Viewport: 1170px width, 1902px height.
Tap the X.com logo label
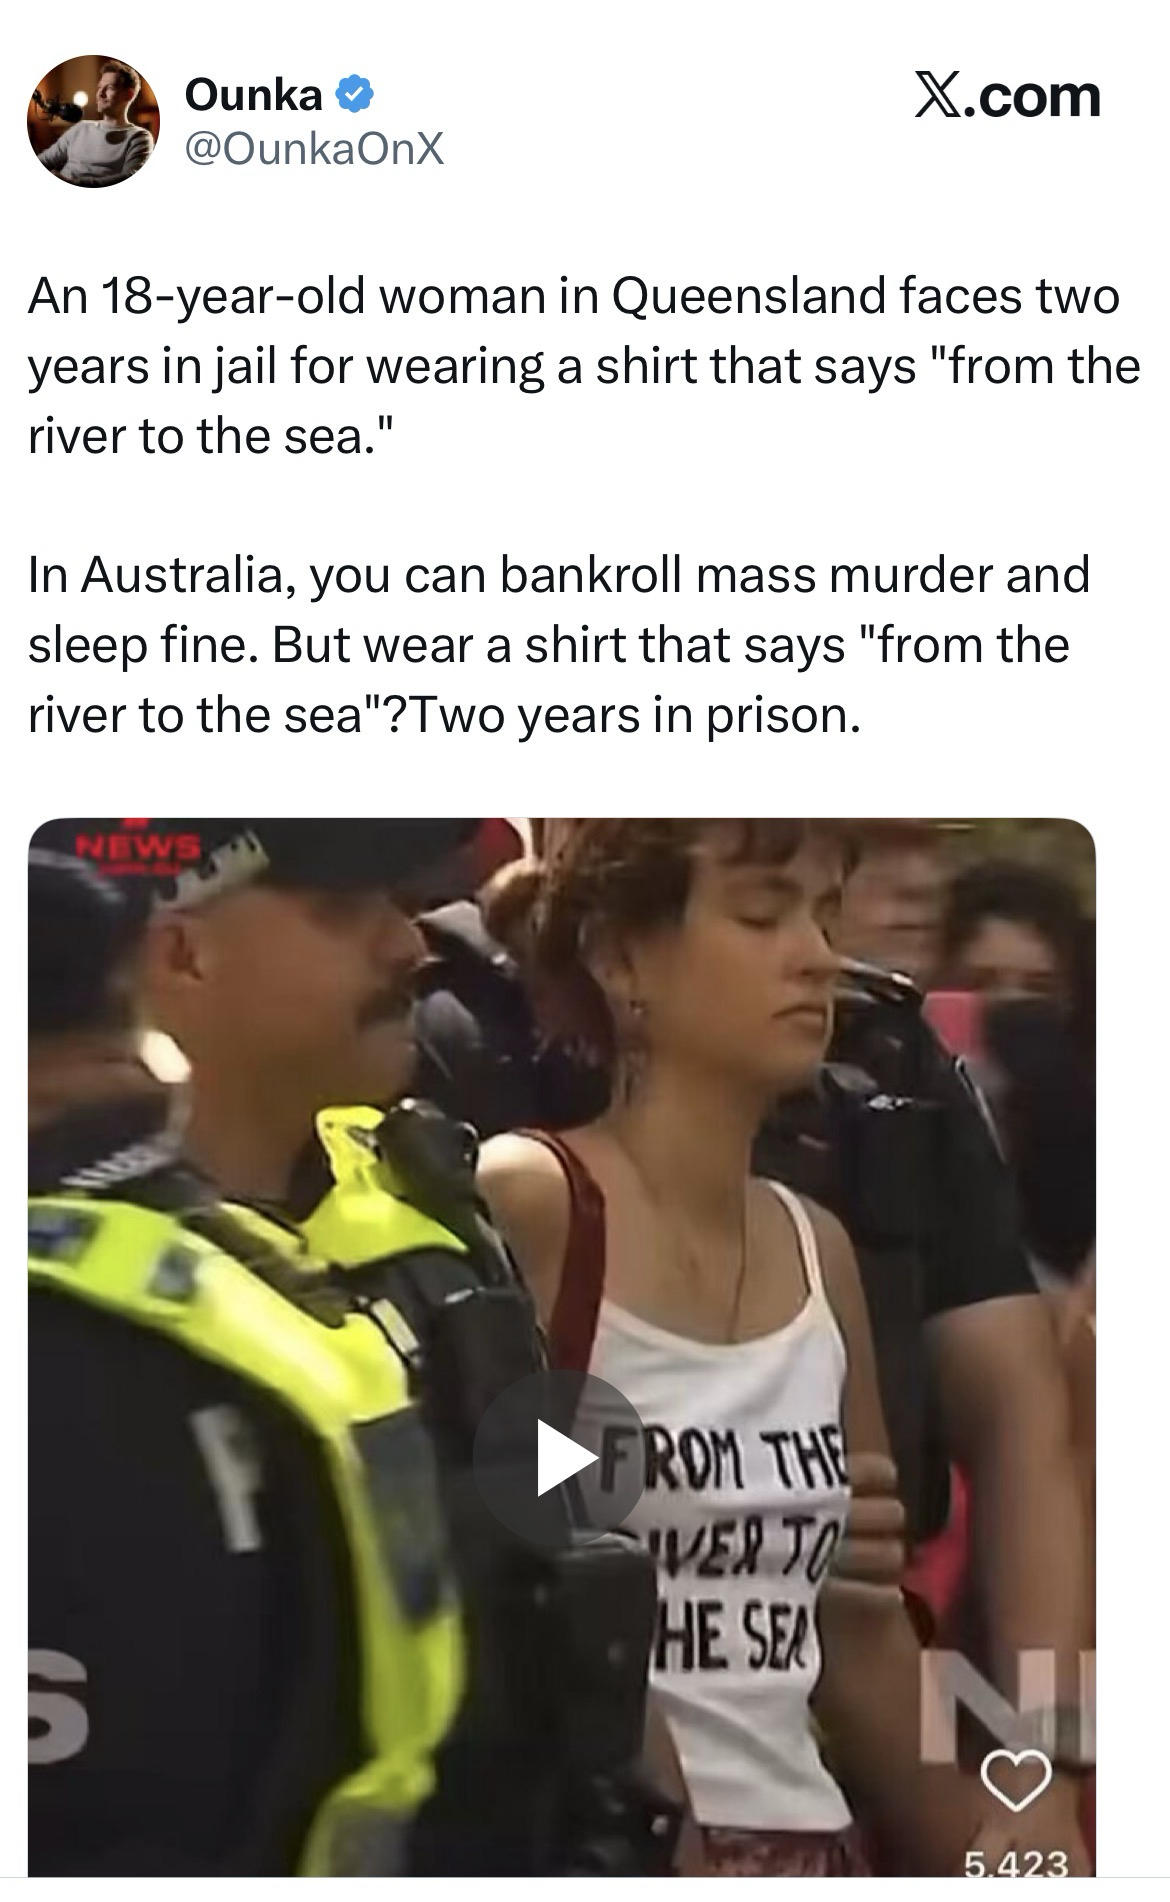1006,96
